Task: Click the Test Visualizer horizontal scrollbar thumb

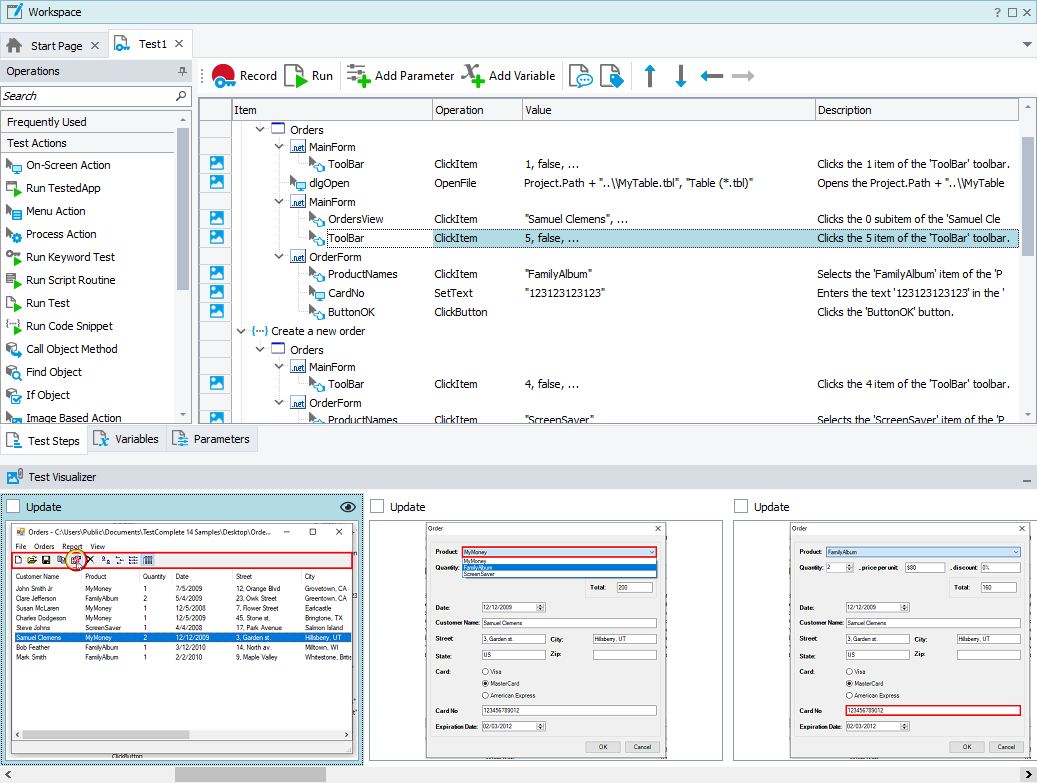Action: pos(250,775)
